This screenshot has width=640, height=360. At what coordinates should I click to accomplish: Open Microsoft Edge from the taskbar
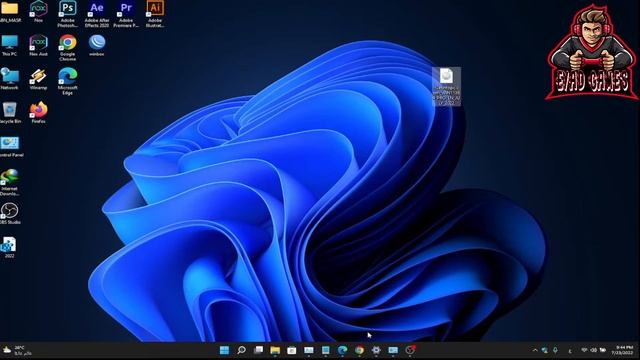tap(342, 350)
